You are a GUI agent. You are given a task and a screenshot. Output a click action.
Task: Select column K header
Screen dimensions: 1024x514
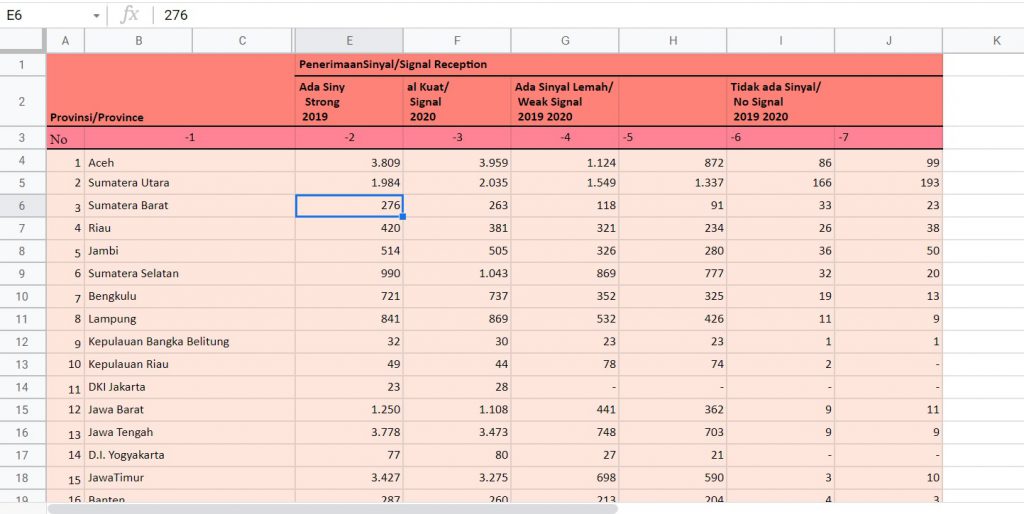click(x=997, y=40)
